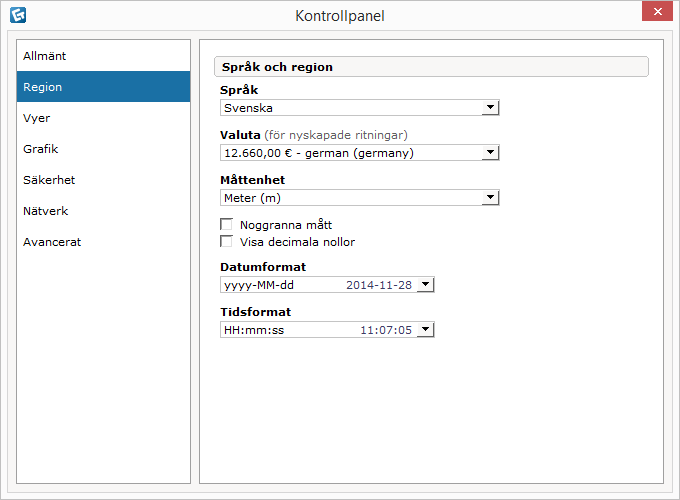
Task: Toggle the Visa decimala nollor checkbox
Action: coord(226,242)
